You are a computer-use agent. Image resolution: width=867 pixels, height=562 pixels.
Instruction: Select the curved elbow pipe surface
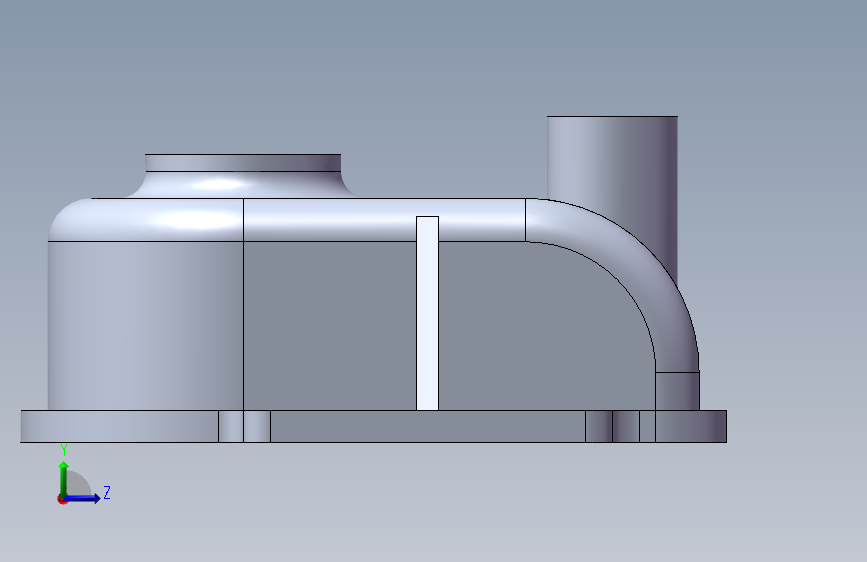pos(636,260)
